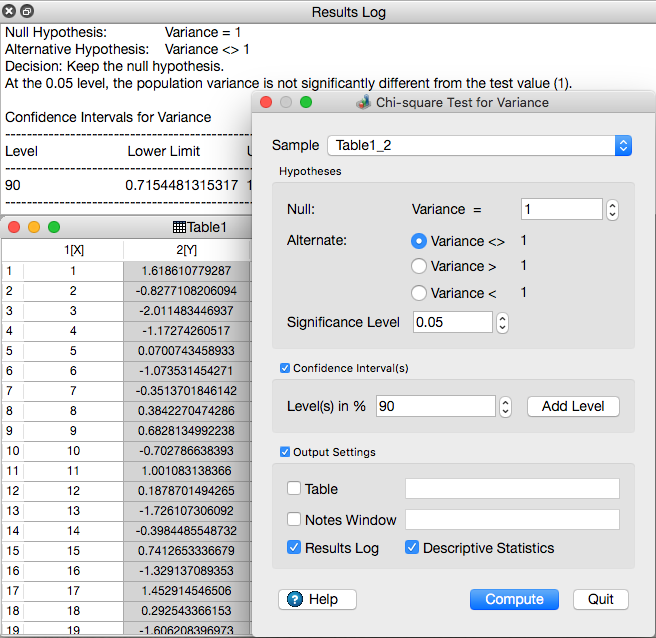This screenshot has width=656, height=638.
Task: Enable Notes Window output option
Action: point(294,520)
